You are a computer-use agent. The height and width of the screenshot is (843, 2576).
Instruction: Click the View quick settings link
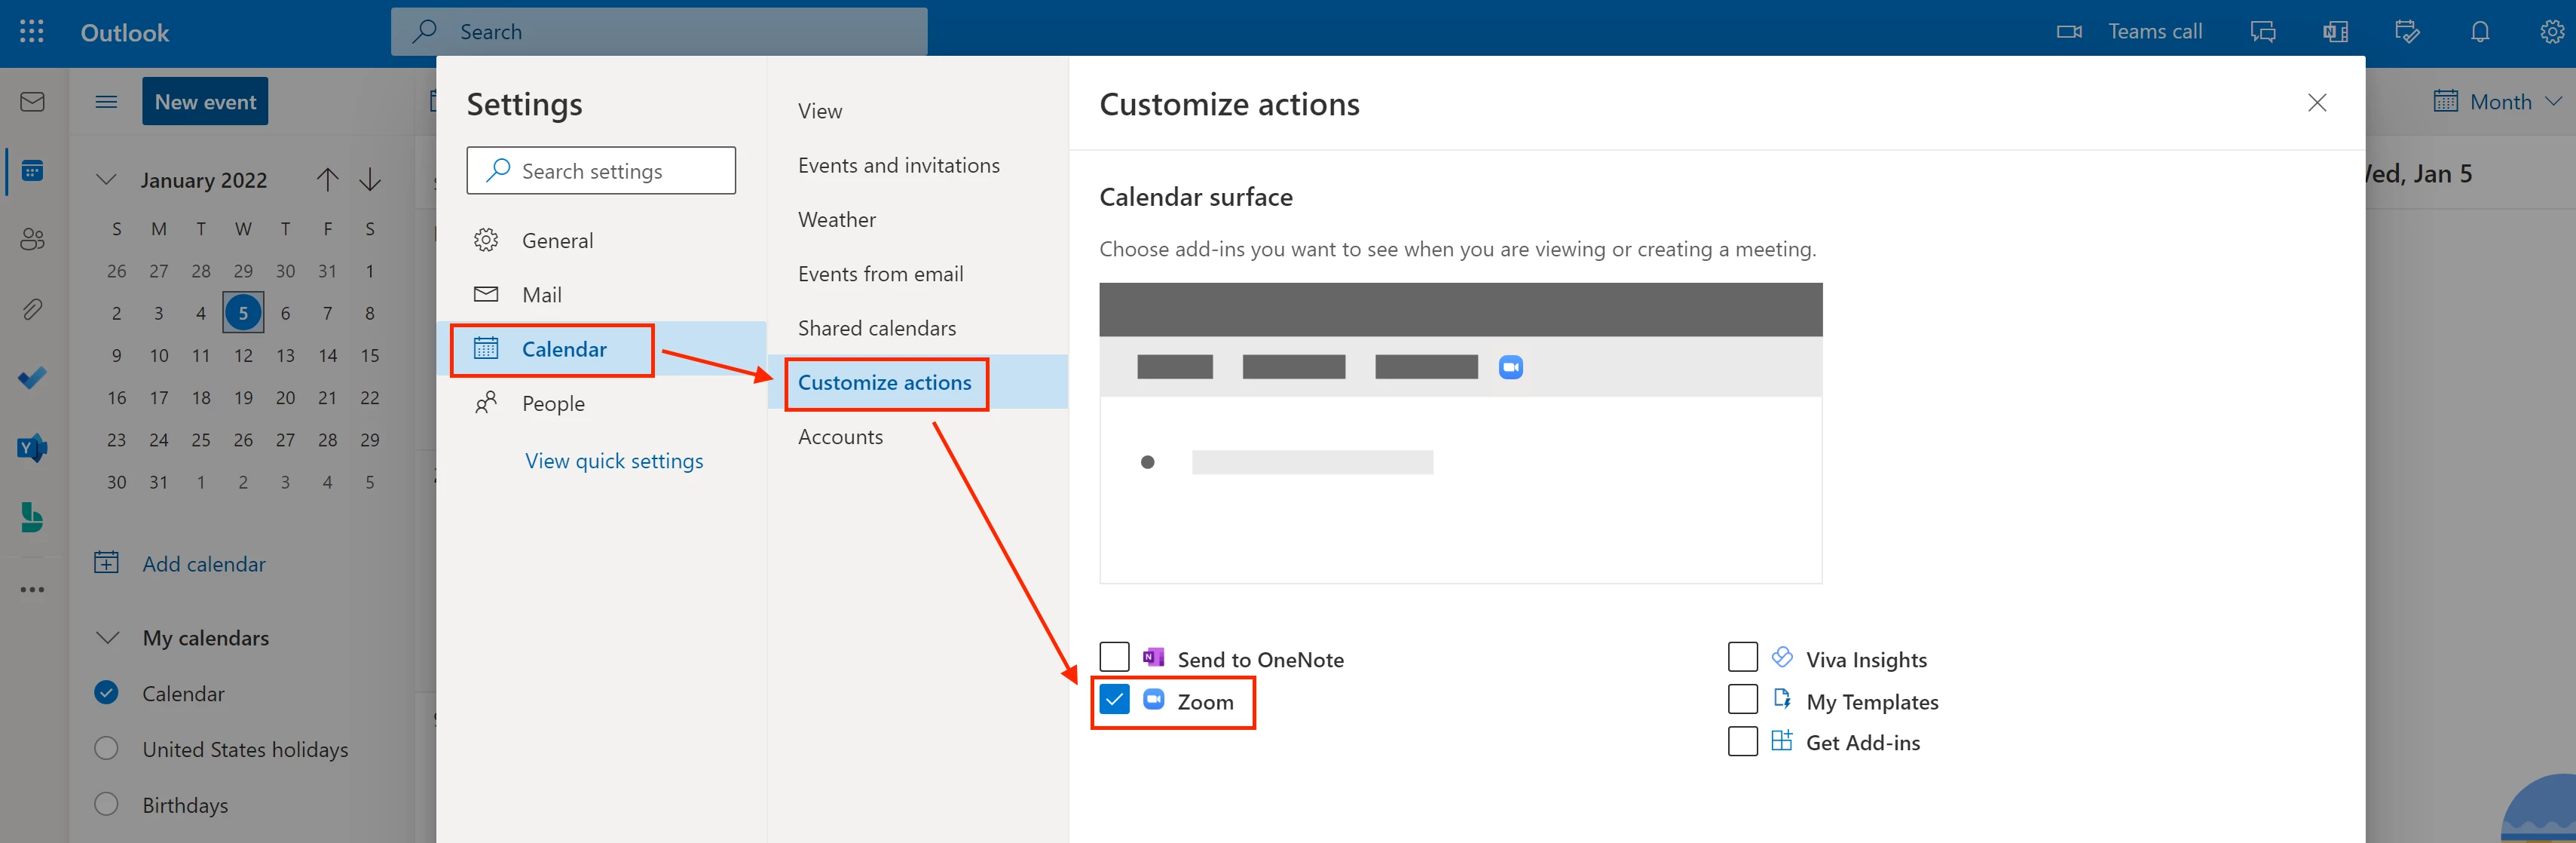pos(614,461)
